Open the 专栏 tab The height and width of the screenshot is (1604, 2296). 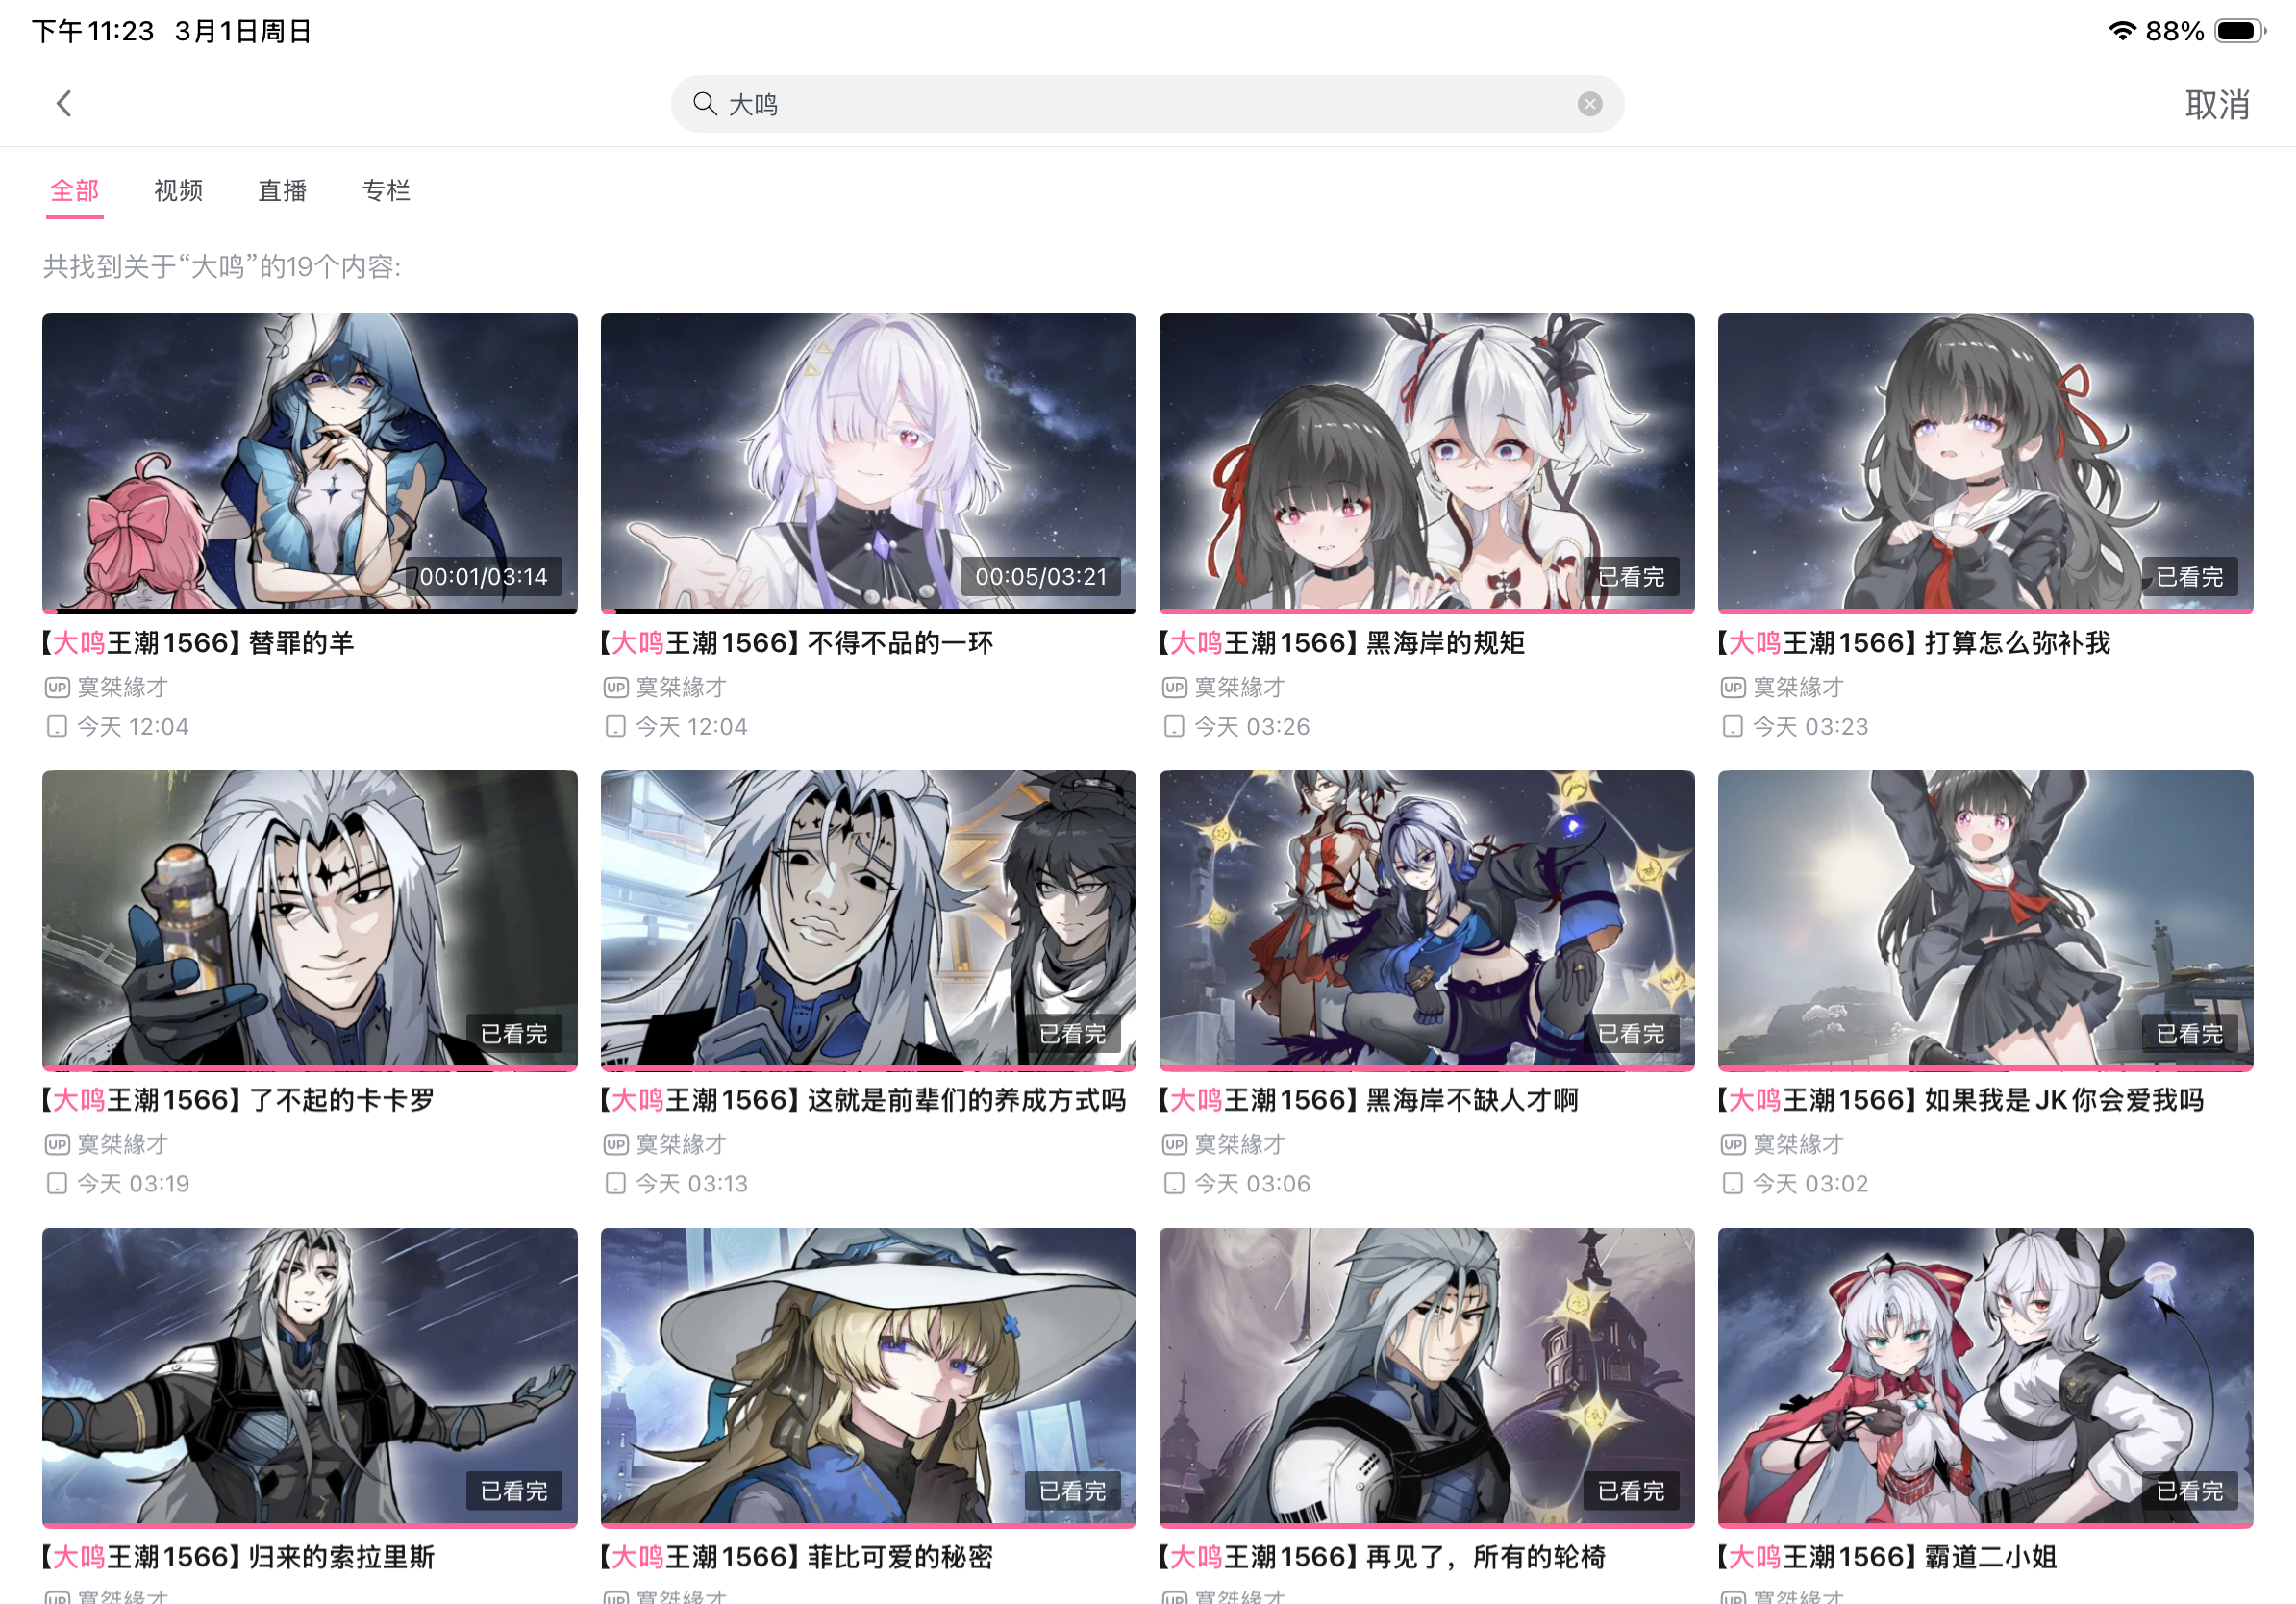tap(386, 190)
